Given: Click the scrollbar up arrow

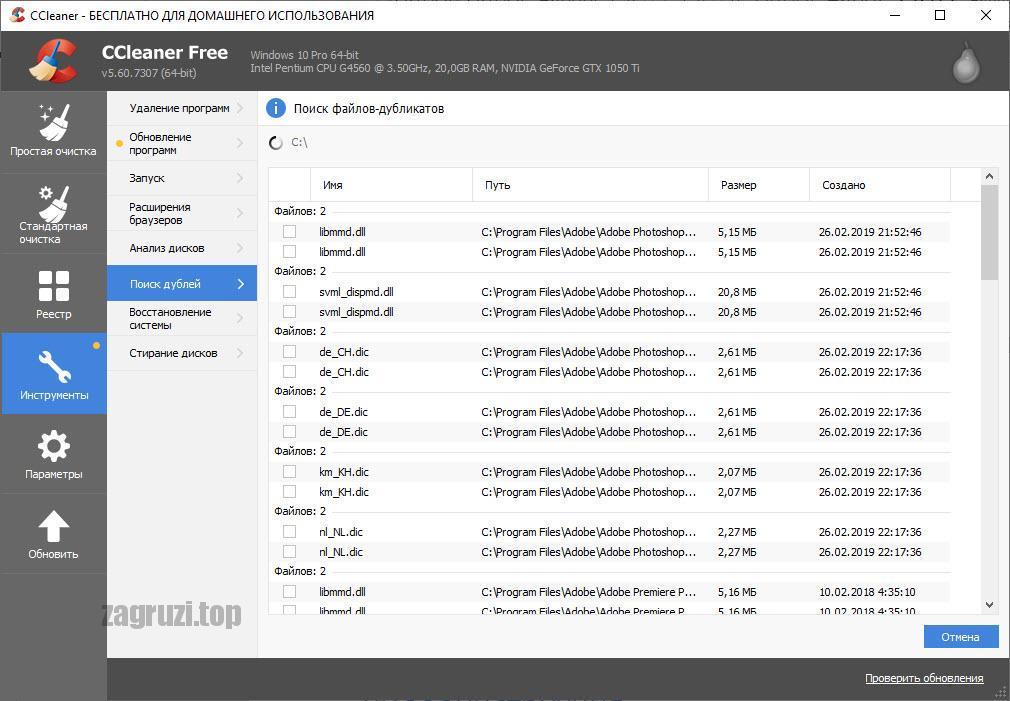Looking at the screenshot, I should point(989,176).
